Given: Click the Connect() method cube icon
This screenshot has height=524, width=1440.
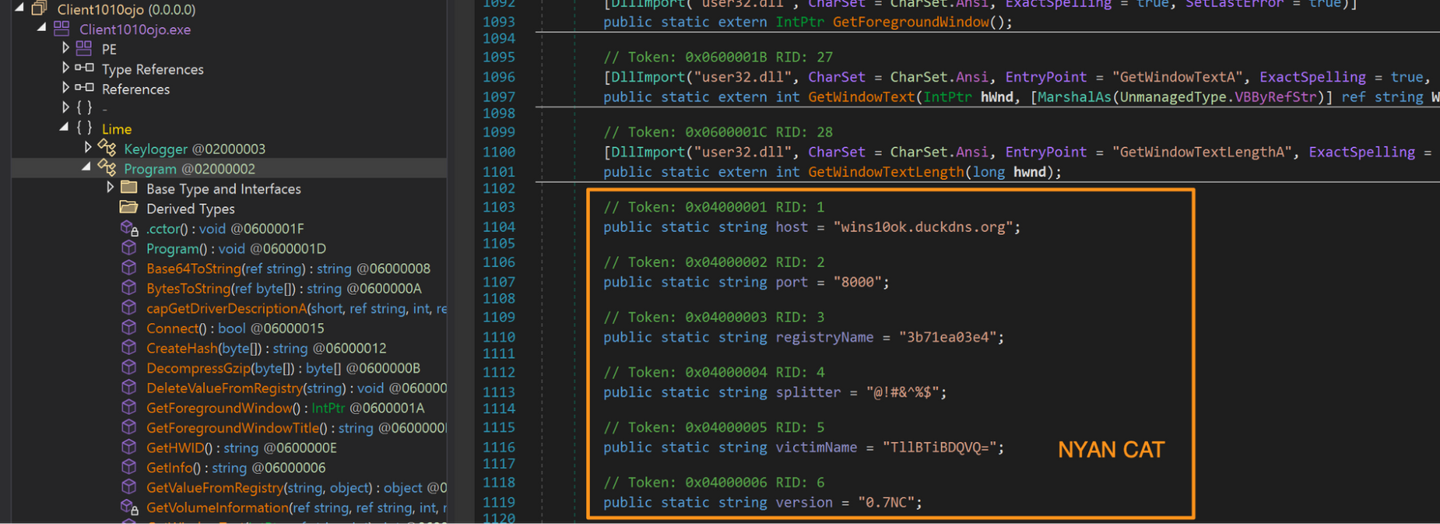Looking at the screenshot, I should click(x=129, y=328).
